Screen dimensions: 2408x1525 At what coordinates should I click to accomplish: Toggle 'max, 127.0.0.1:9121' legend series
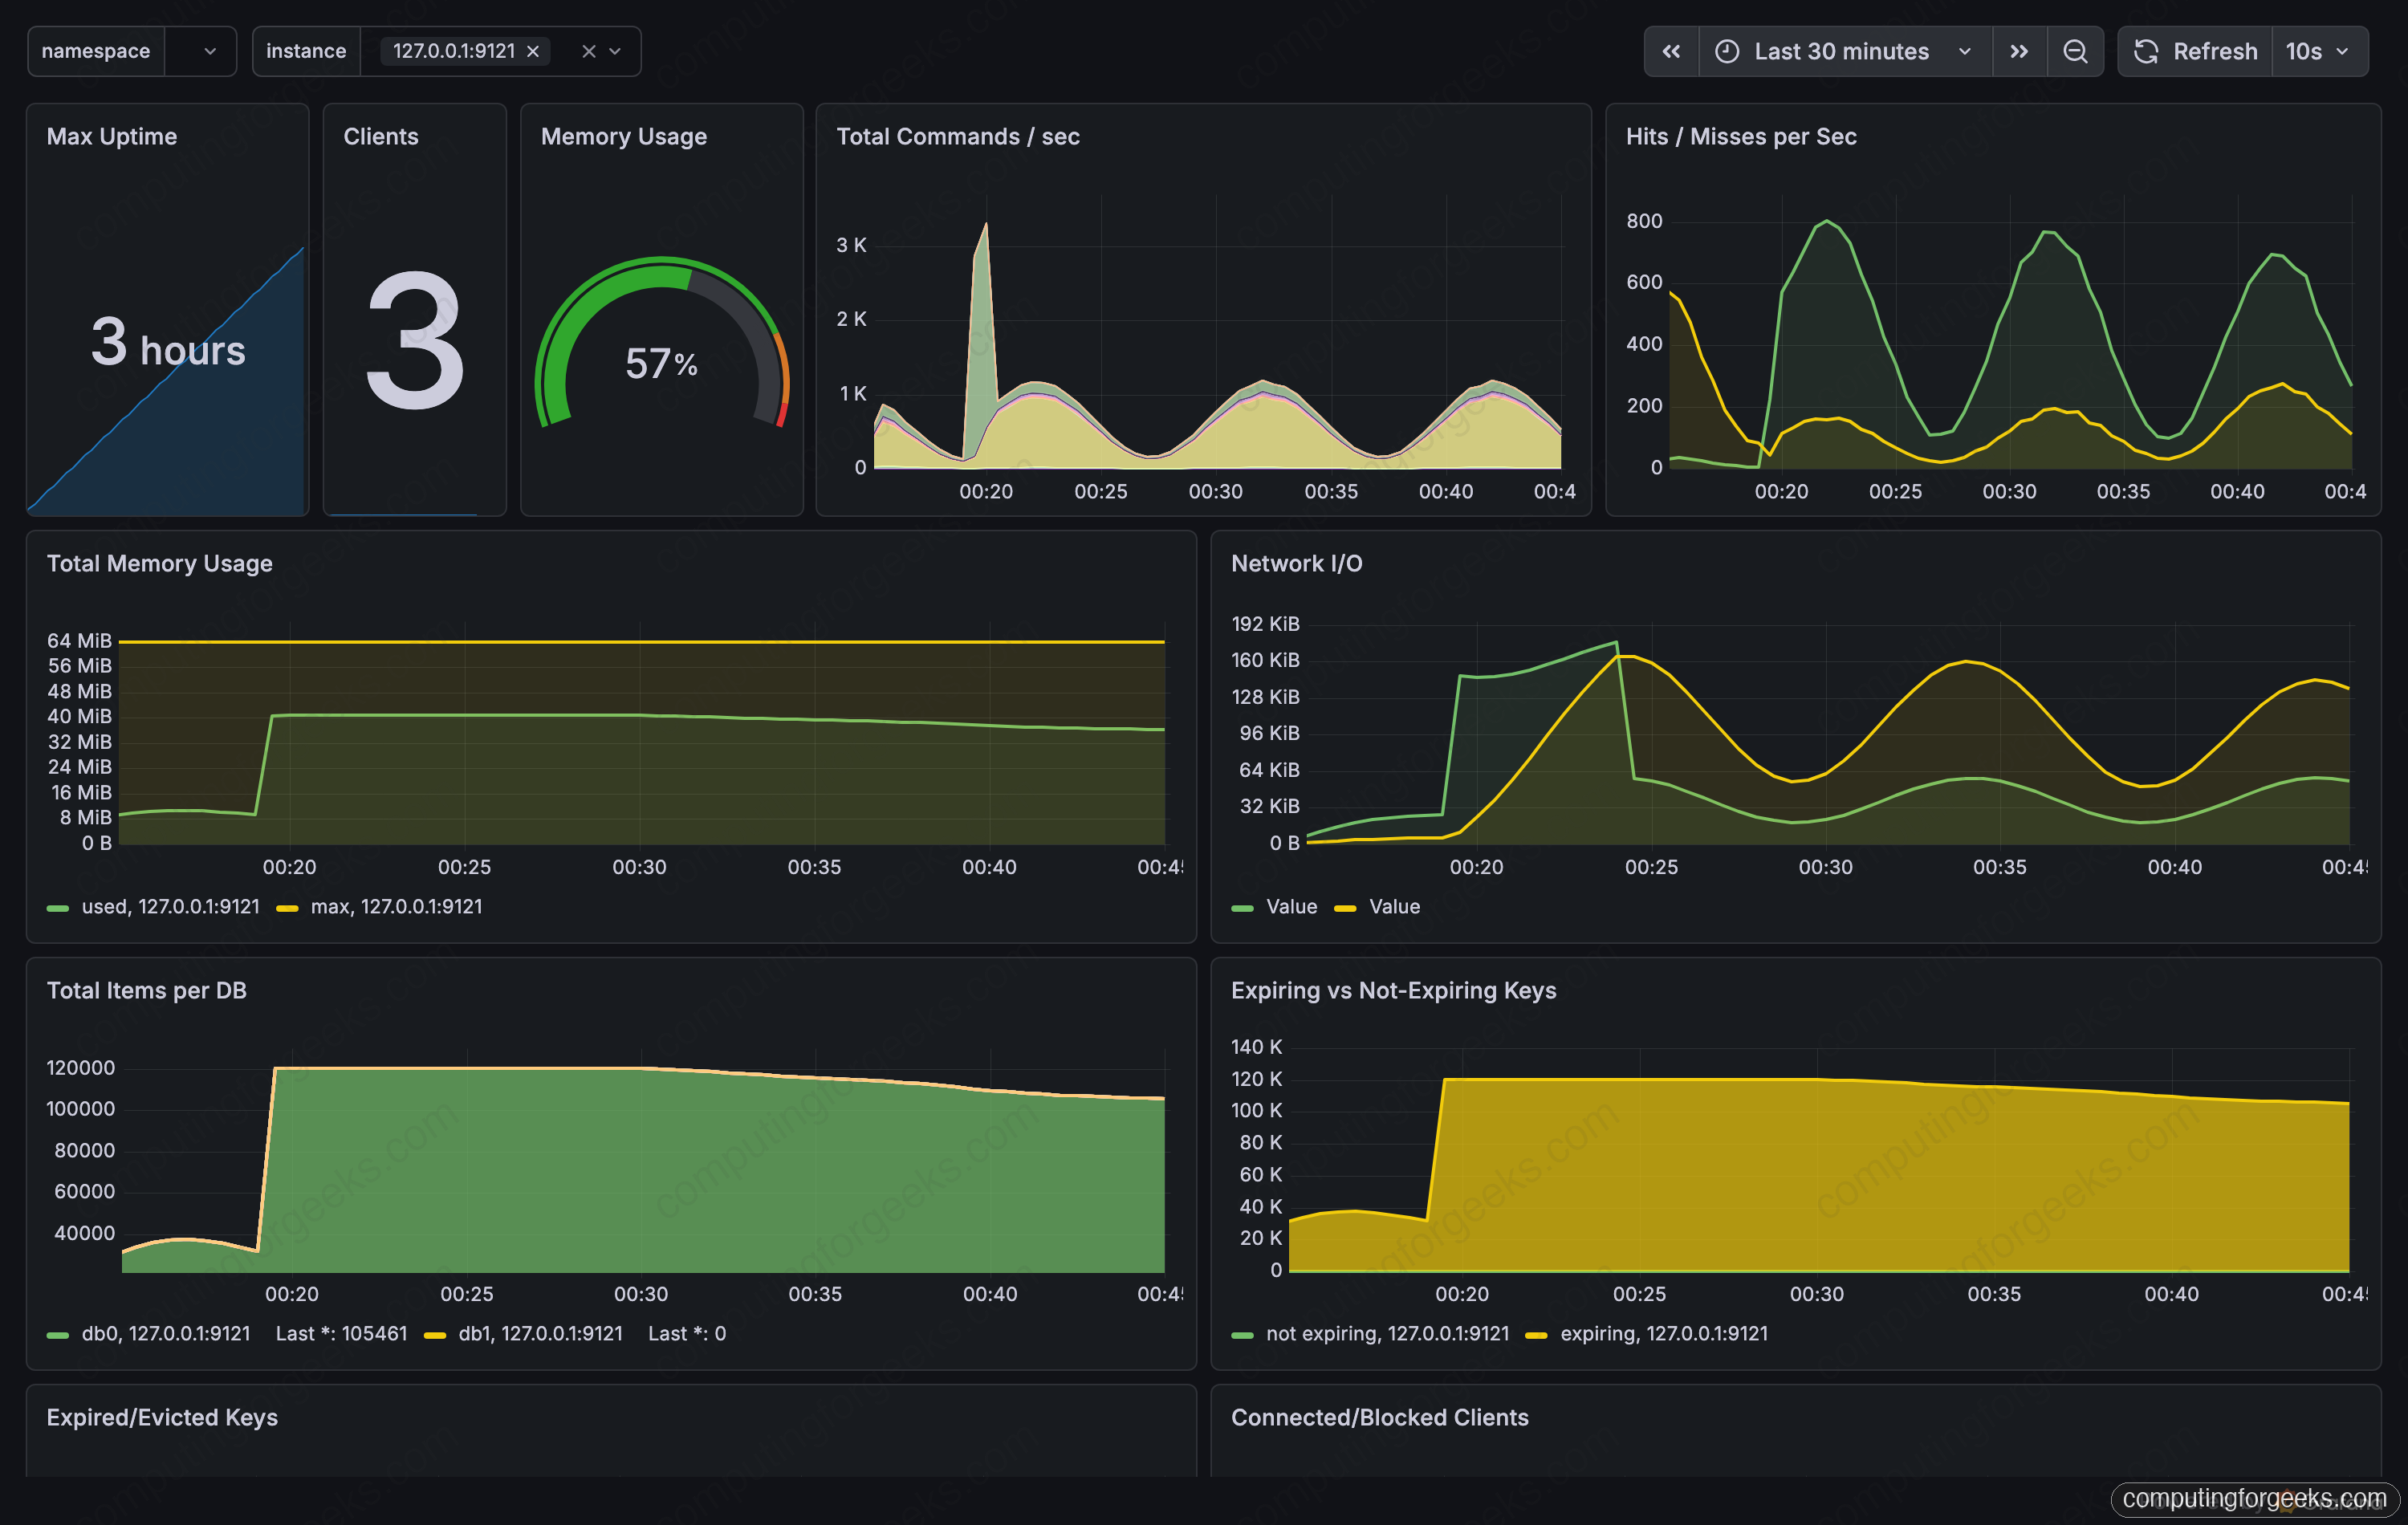396,906
